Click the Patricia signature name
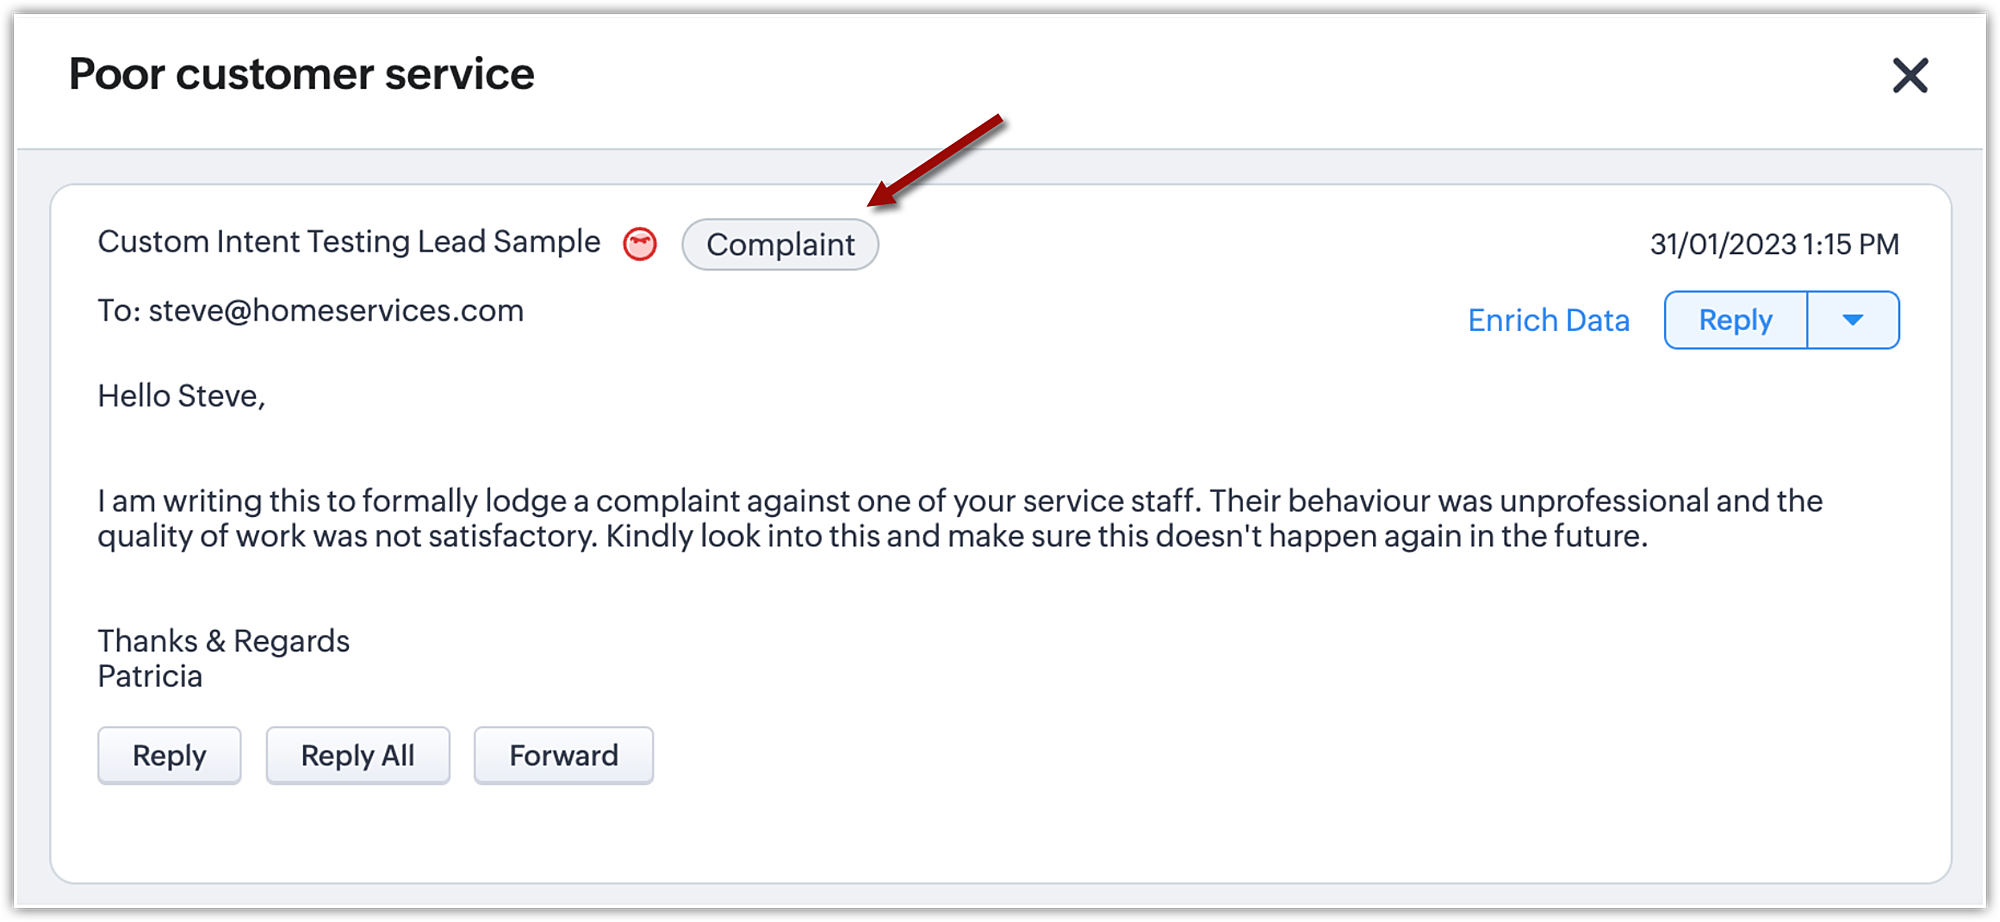 pyautogui.click(x=150, y=677)
